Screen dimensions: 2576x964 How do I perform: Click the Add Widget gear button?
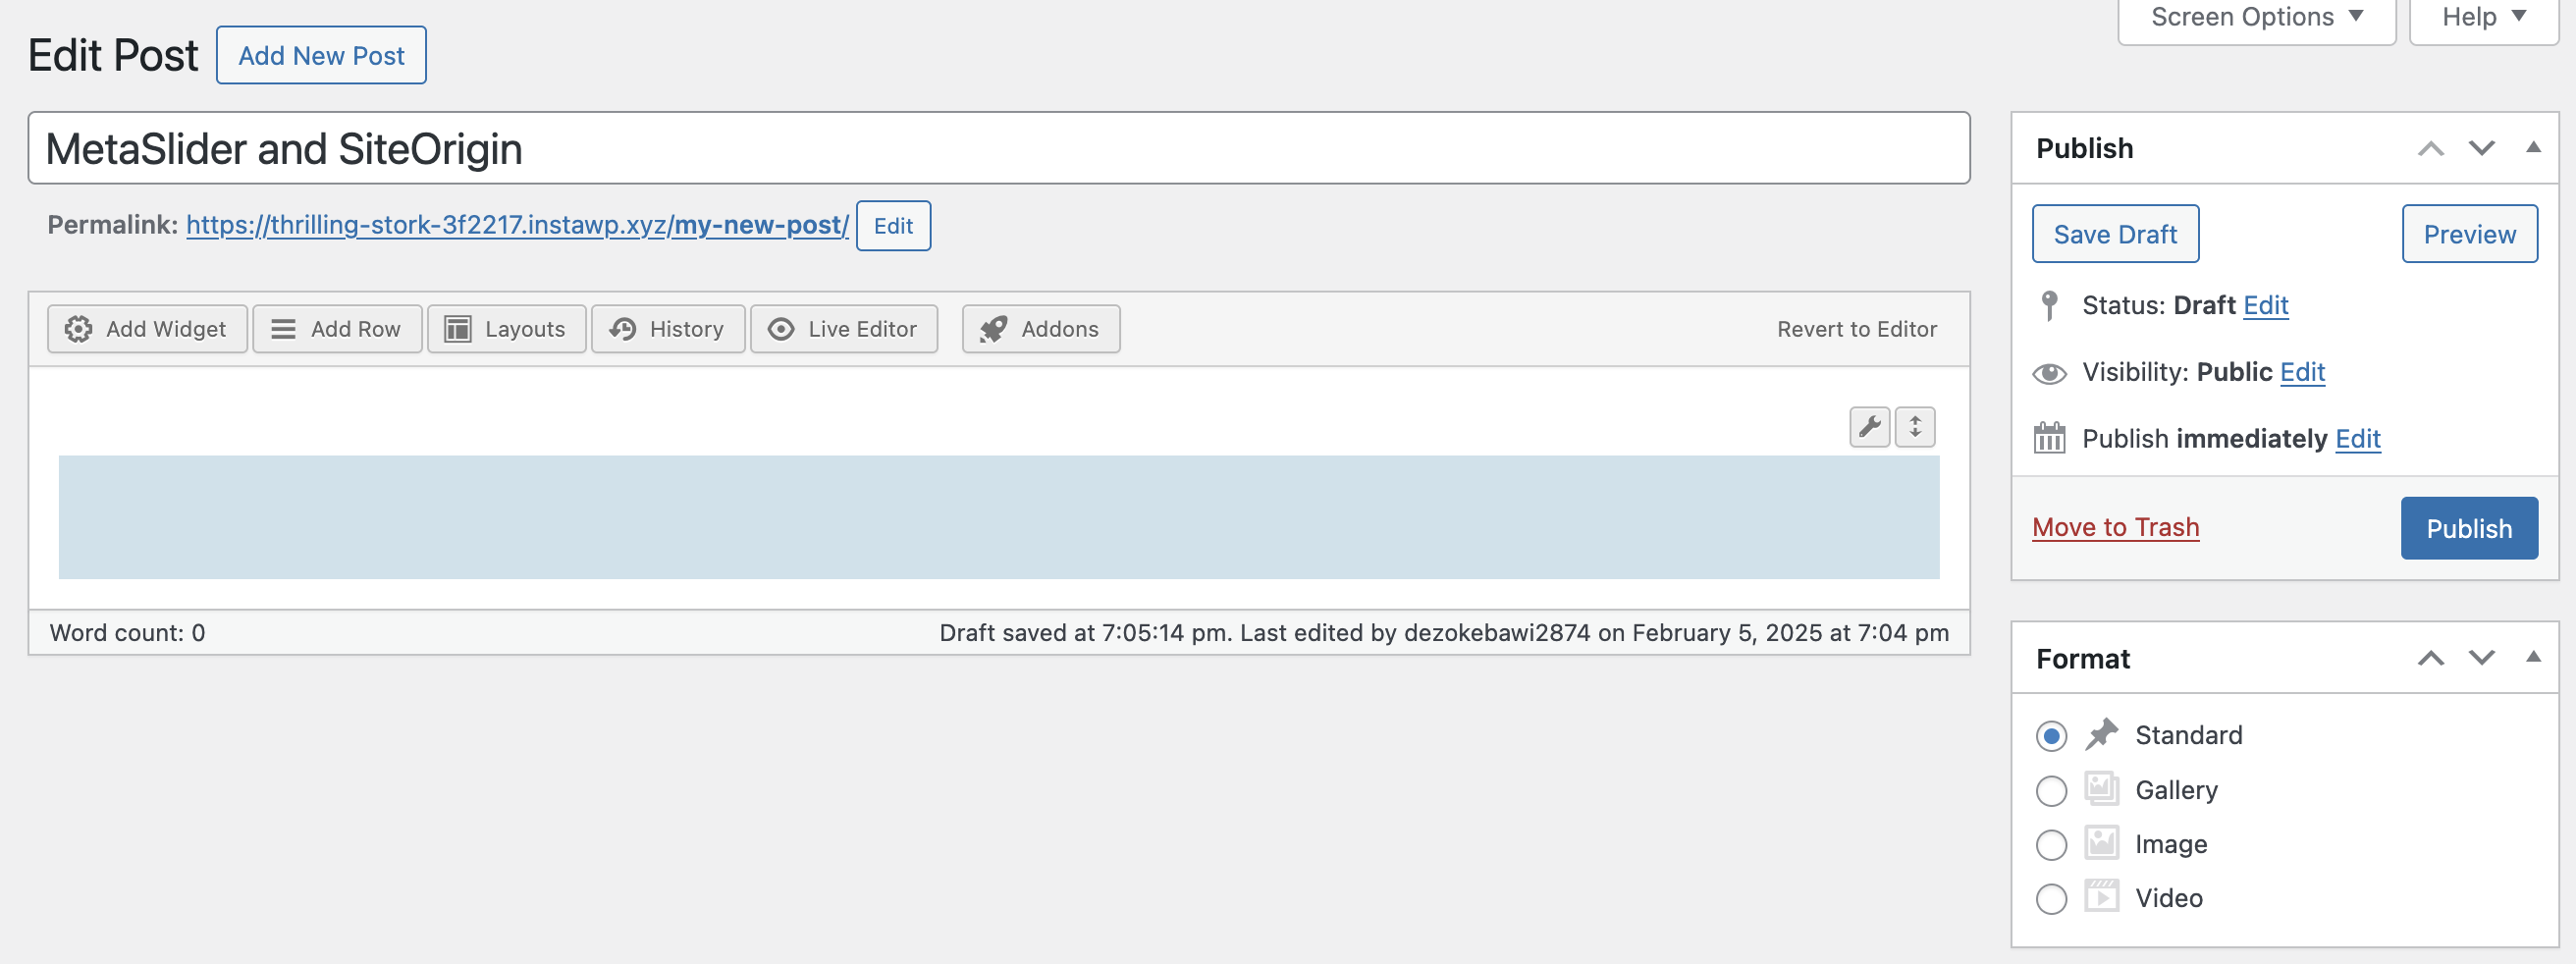[147, 329]
